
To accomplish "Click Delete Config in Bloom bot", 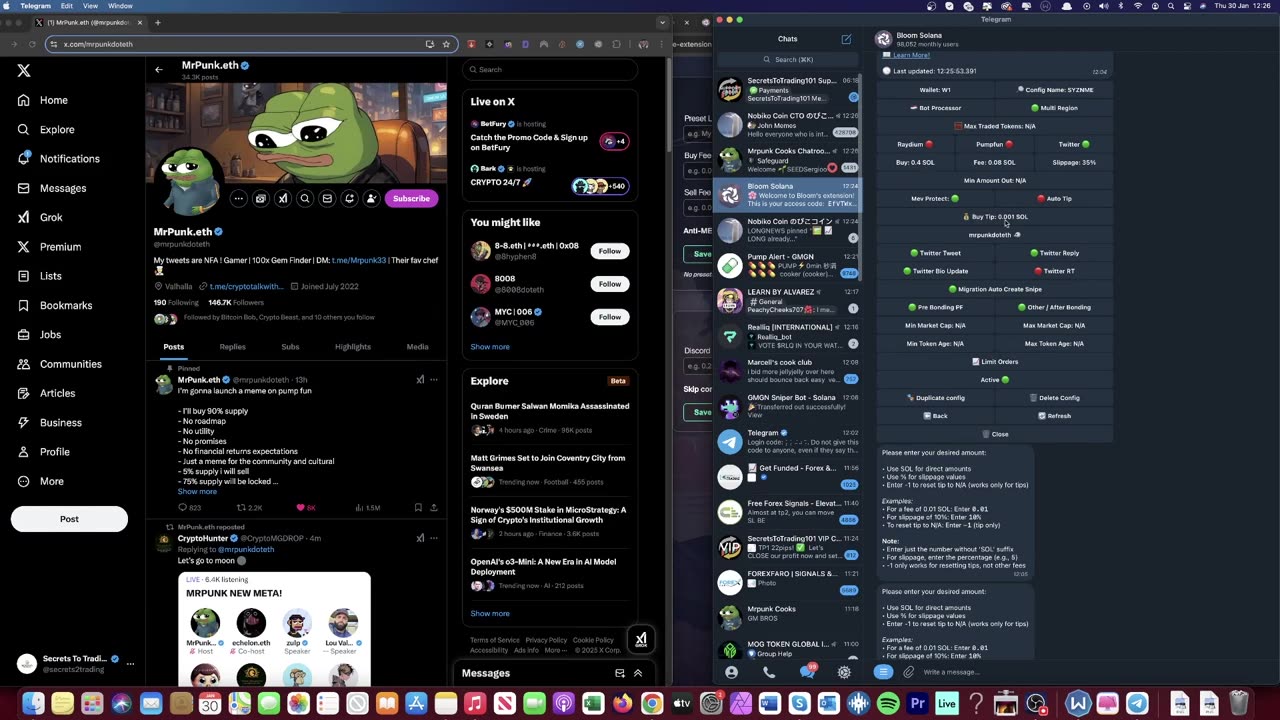I will point(1055,398).
